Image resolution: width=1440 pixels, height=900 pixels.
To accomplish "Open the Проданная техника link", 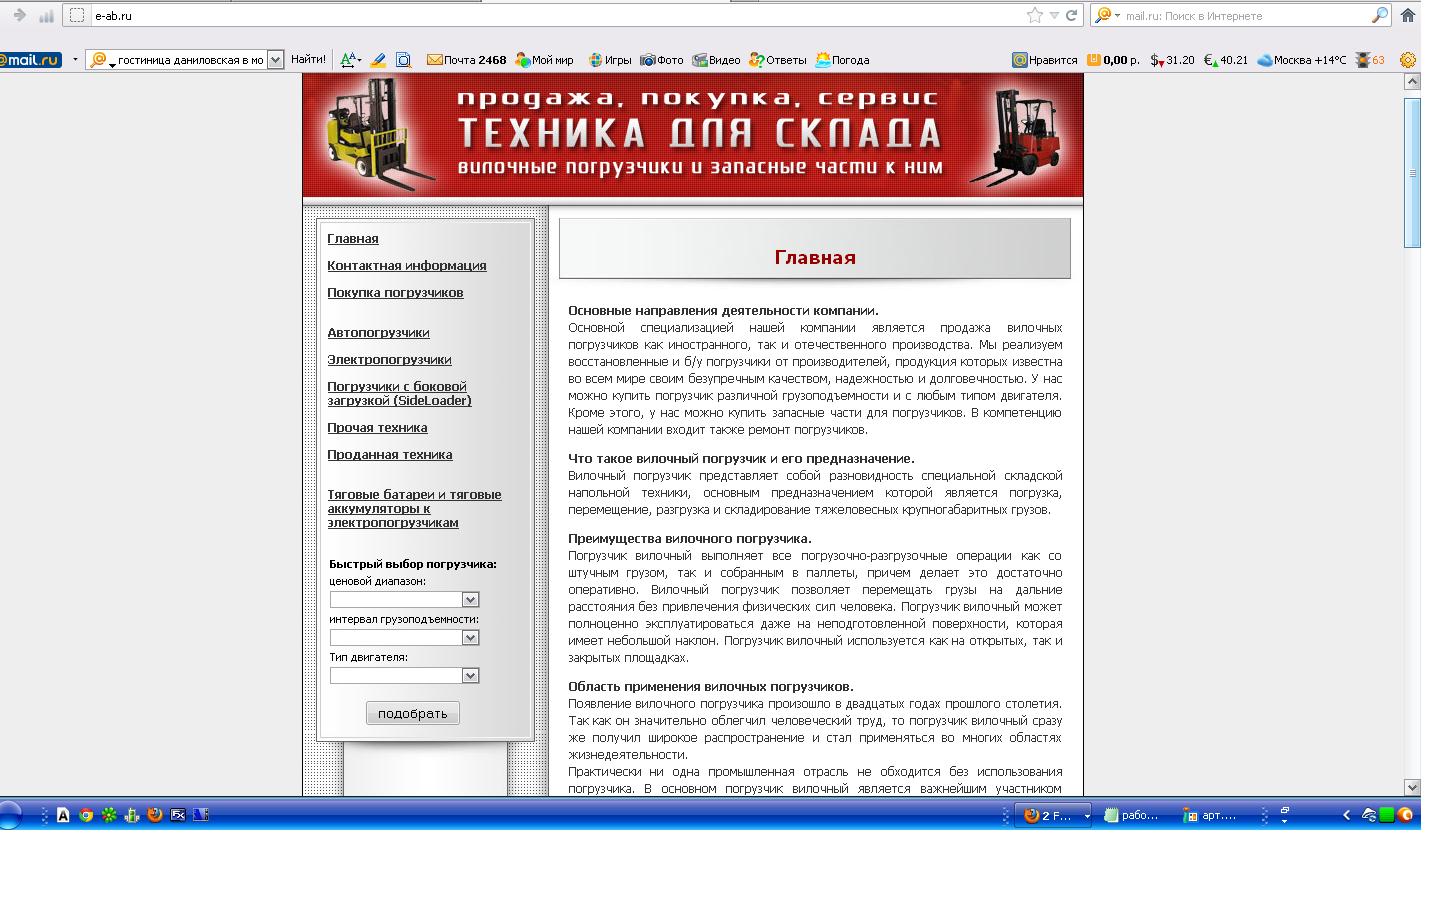I will pyautogui.click(x=390, y=455).
